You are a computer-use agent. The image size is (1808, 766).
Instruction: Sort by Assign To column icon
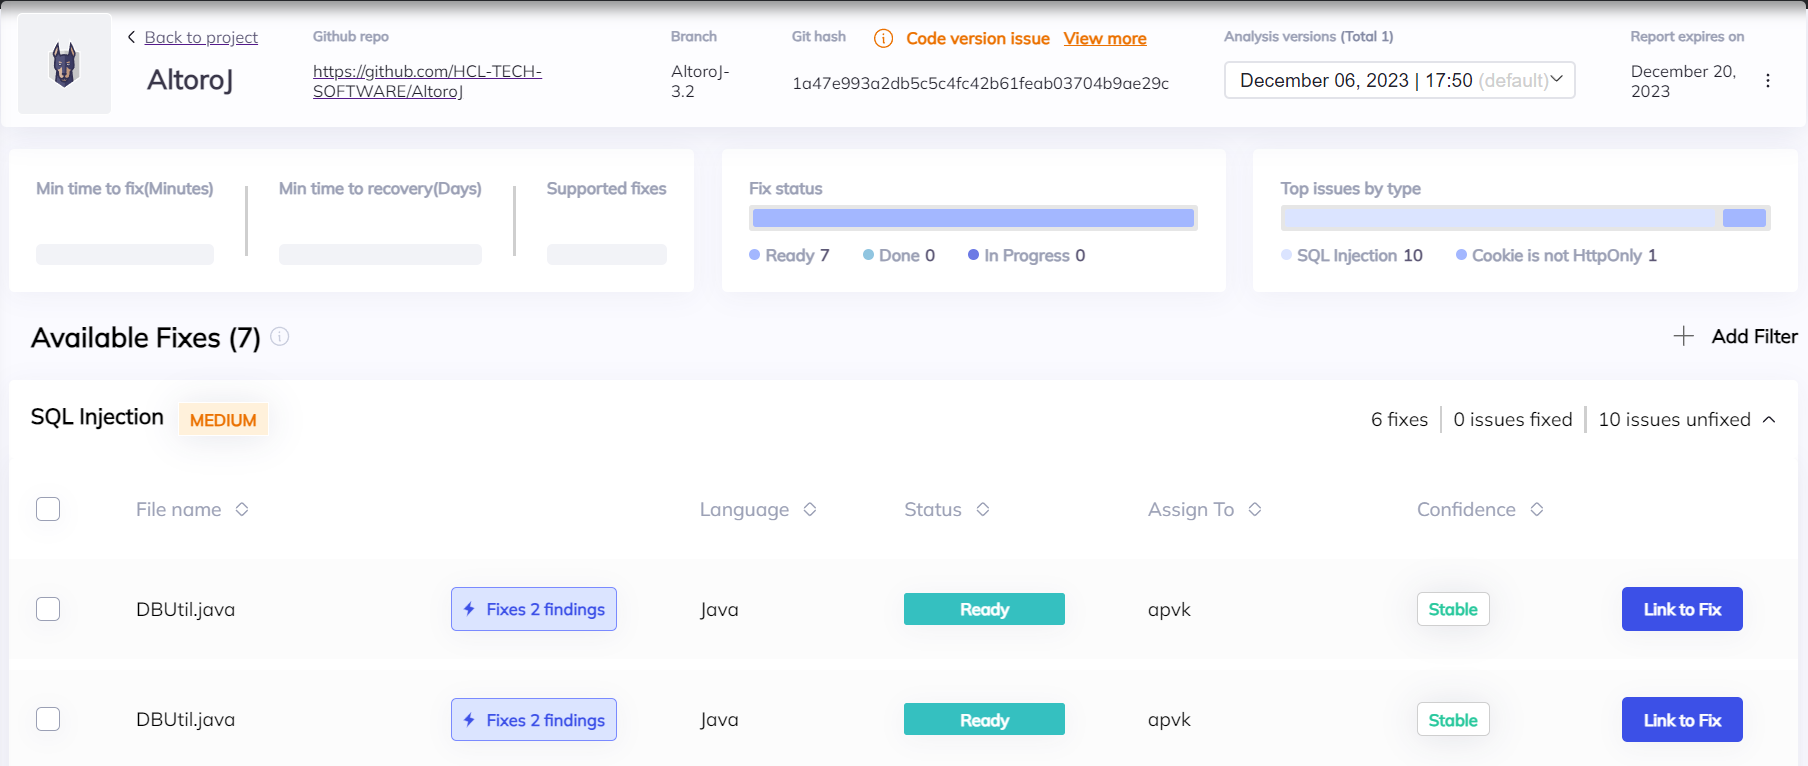(x=1255, y=509)
